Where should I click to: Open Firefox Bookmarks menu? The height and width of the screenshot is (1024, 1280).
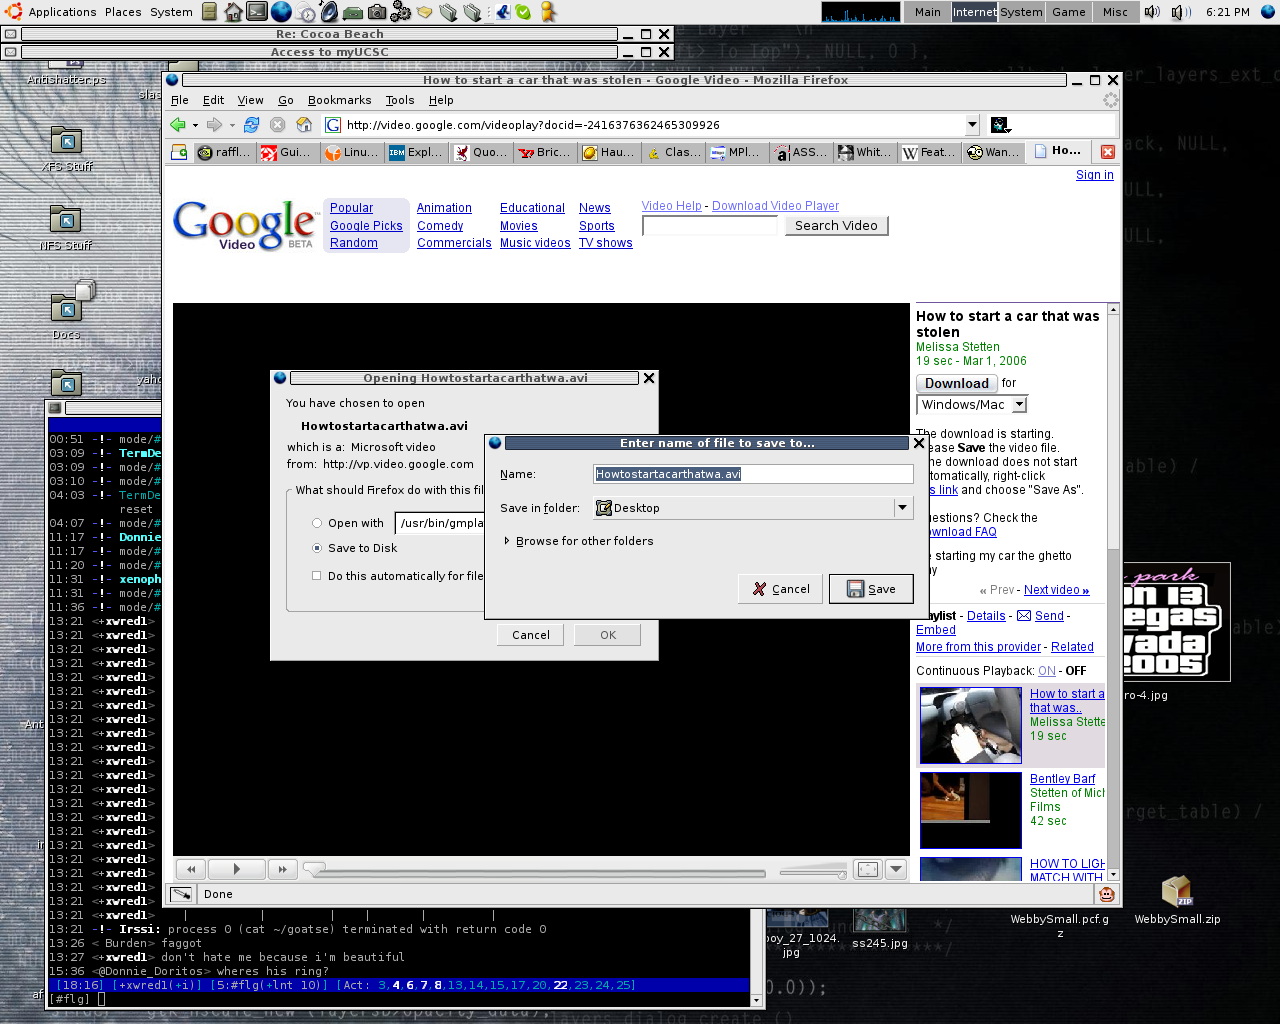click(340, 100)
